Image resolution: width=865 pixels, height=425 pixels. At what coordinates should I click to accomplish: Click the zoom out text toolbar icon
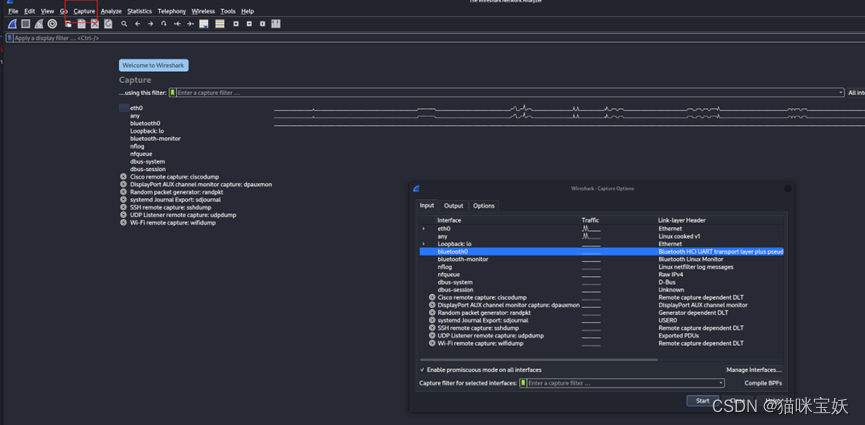249,24
